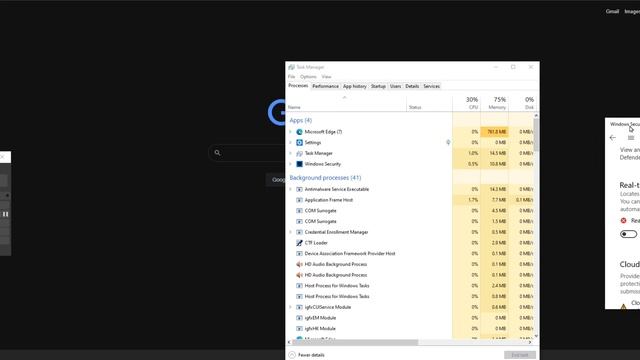Click the Background processes (41) heading

coord(325,178)
